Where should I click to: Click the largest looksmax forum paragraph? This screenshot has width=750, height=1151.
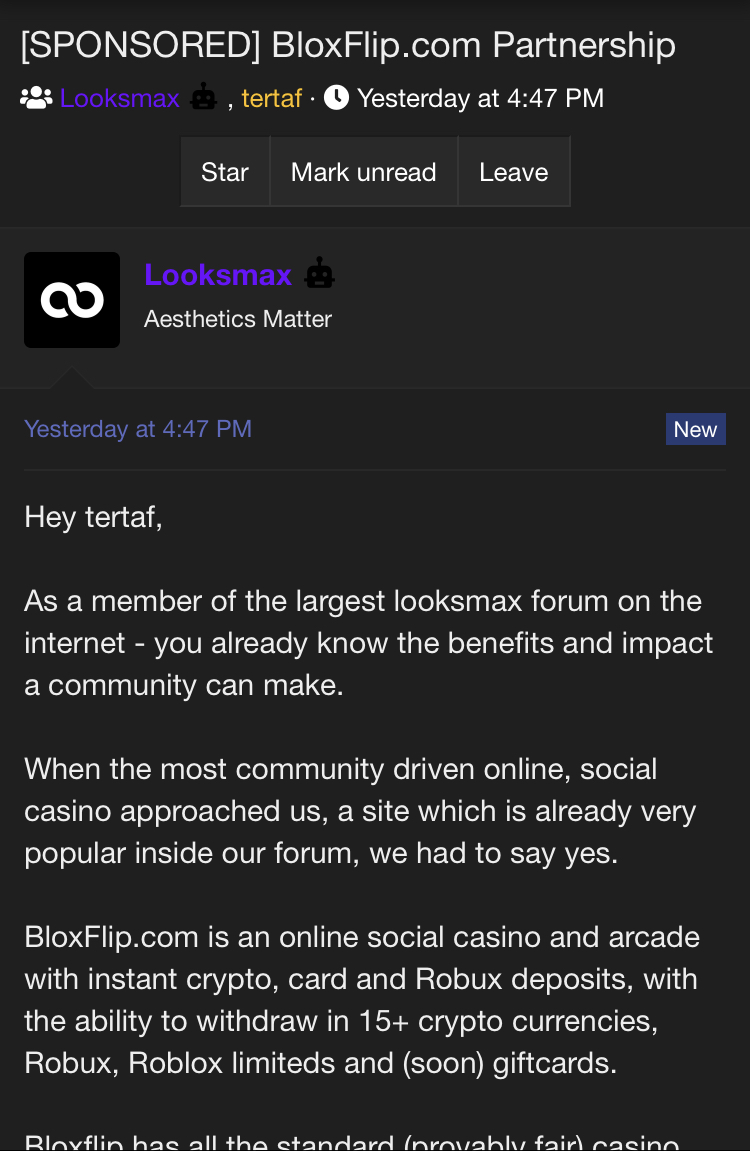pyautogui.click(x=368, y=643)
